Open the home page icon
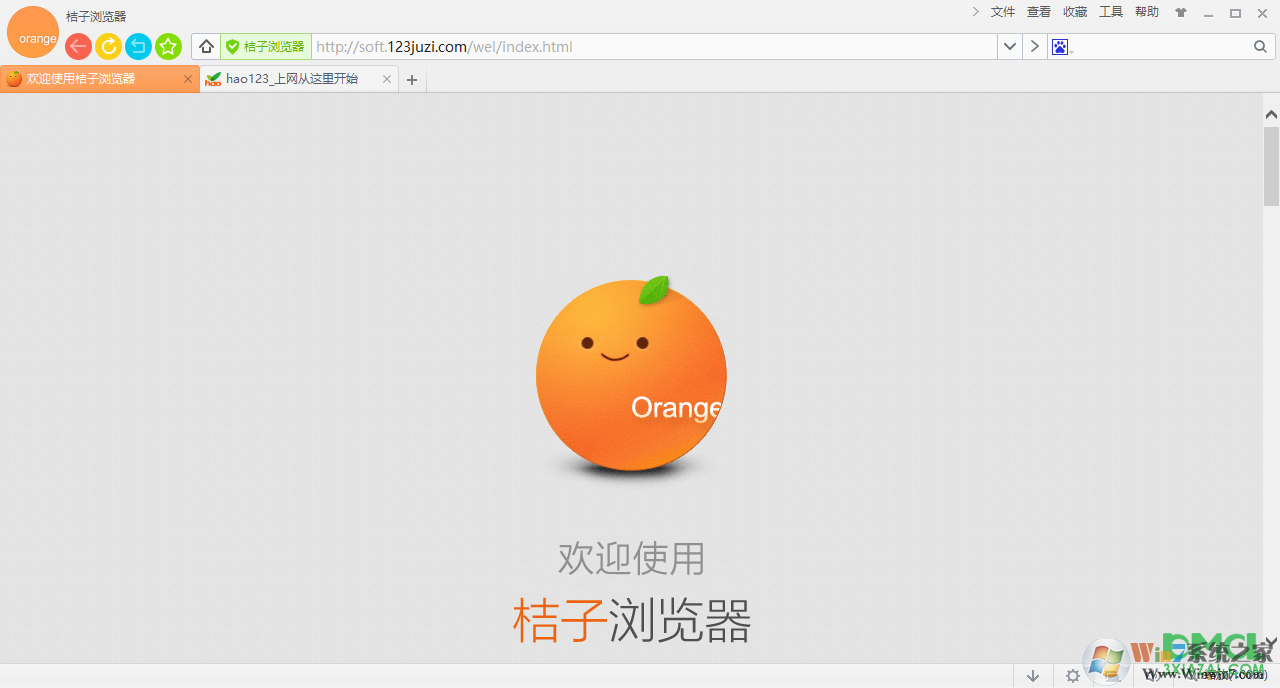 coord(206,46)
